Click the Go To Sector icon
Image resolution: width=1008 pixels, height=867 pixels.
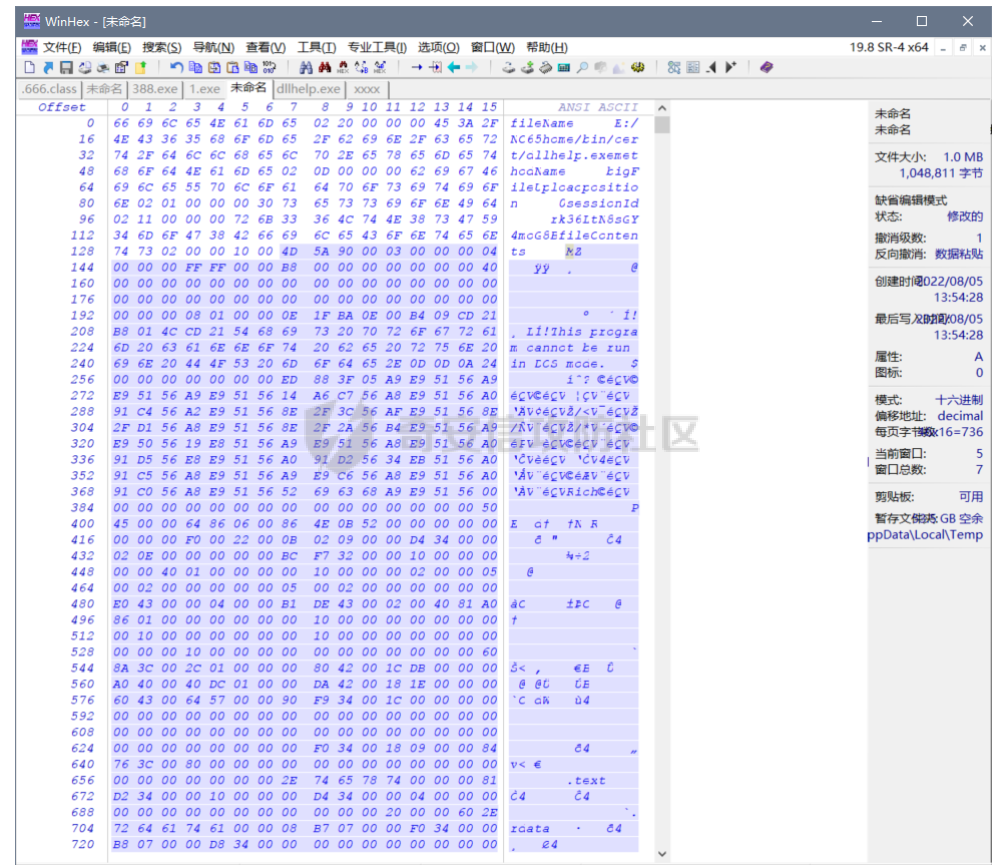pos(435,67)
